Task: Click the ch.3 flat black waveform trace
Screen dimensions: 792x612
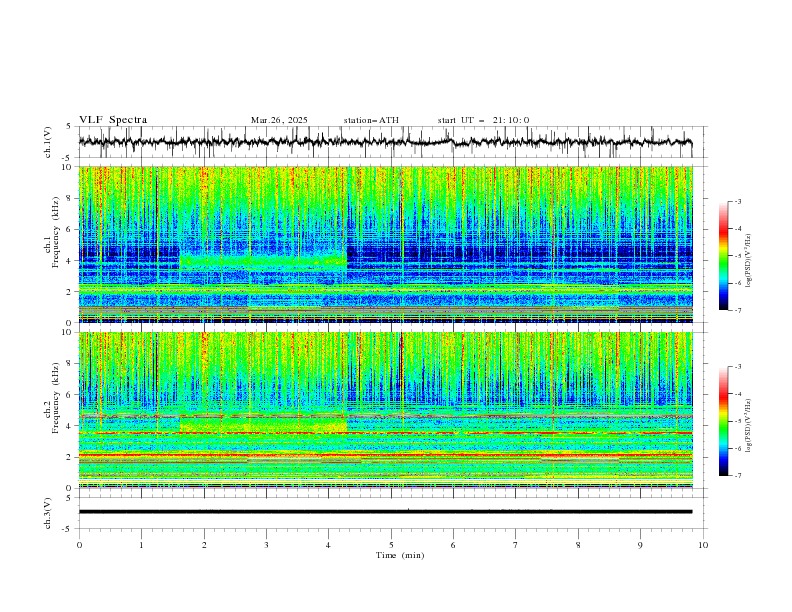Action: [385, 512]
